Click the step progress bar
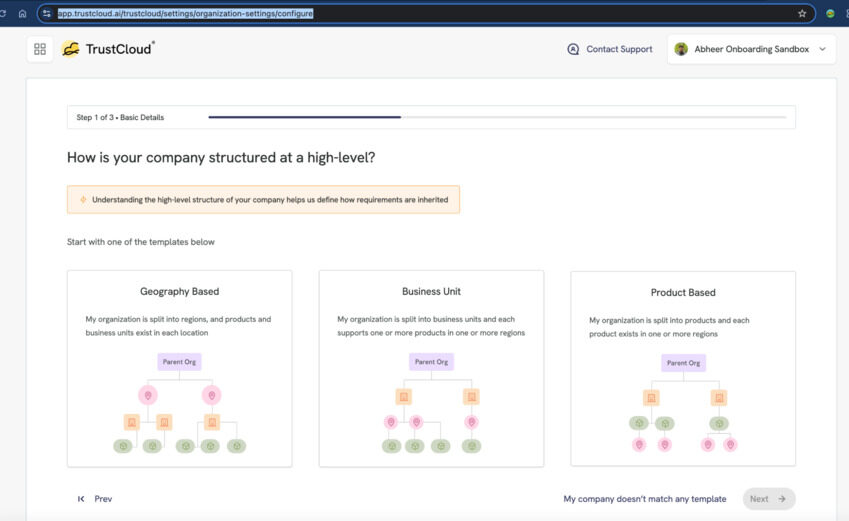The height and width of the screenshot is (521, 849). (497, 117)
